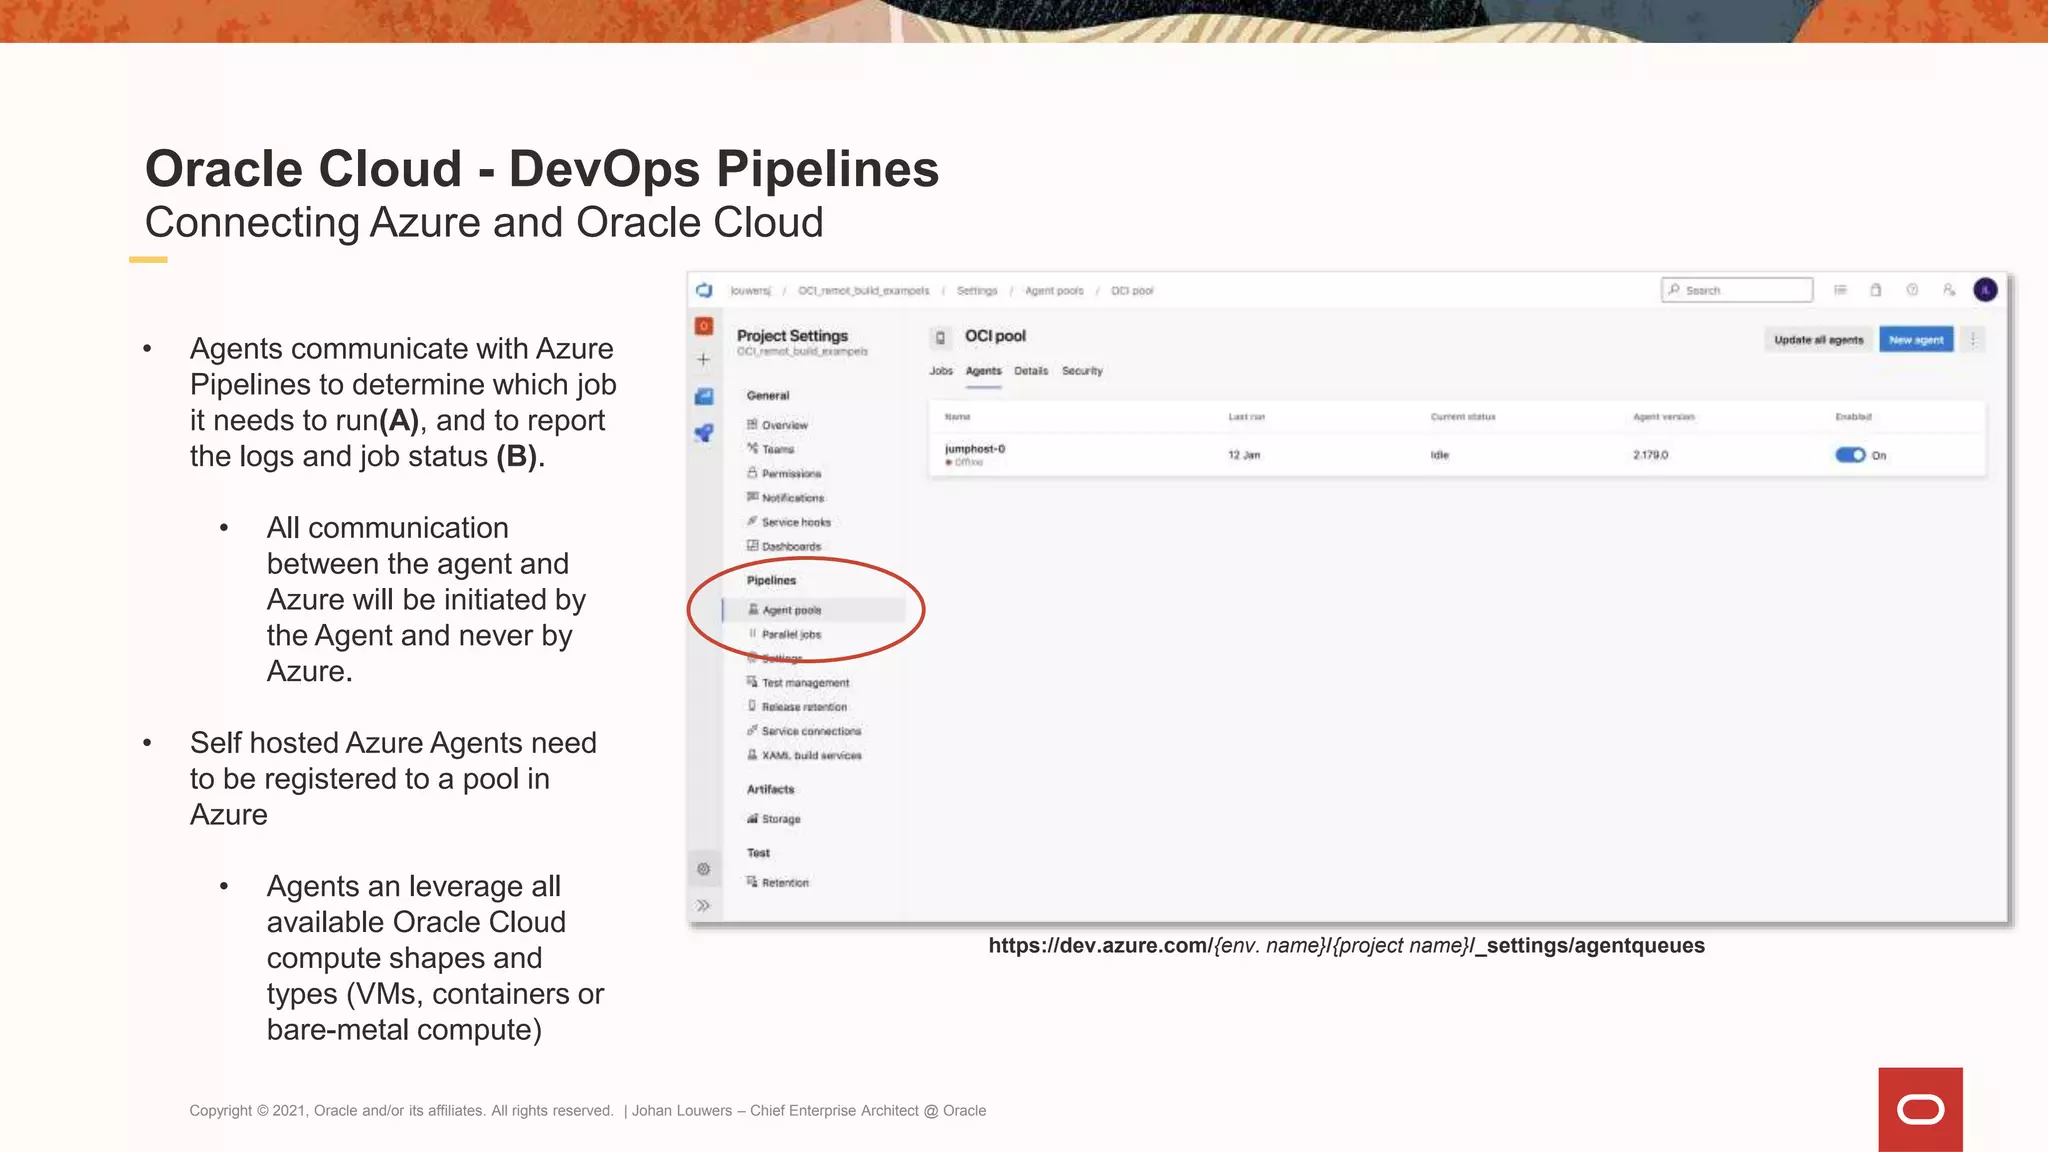The height and width of the screenshot is (1152, 2048).
Task: Click the Service hooks icon
Action: coord(752,521)
